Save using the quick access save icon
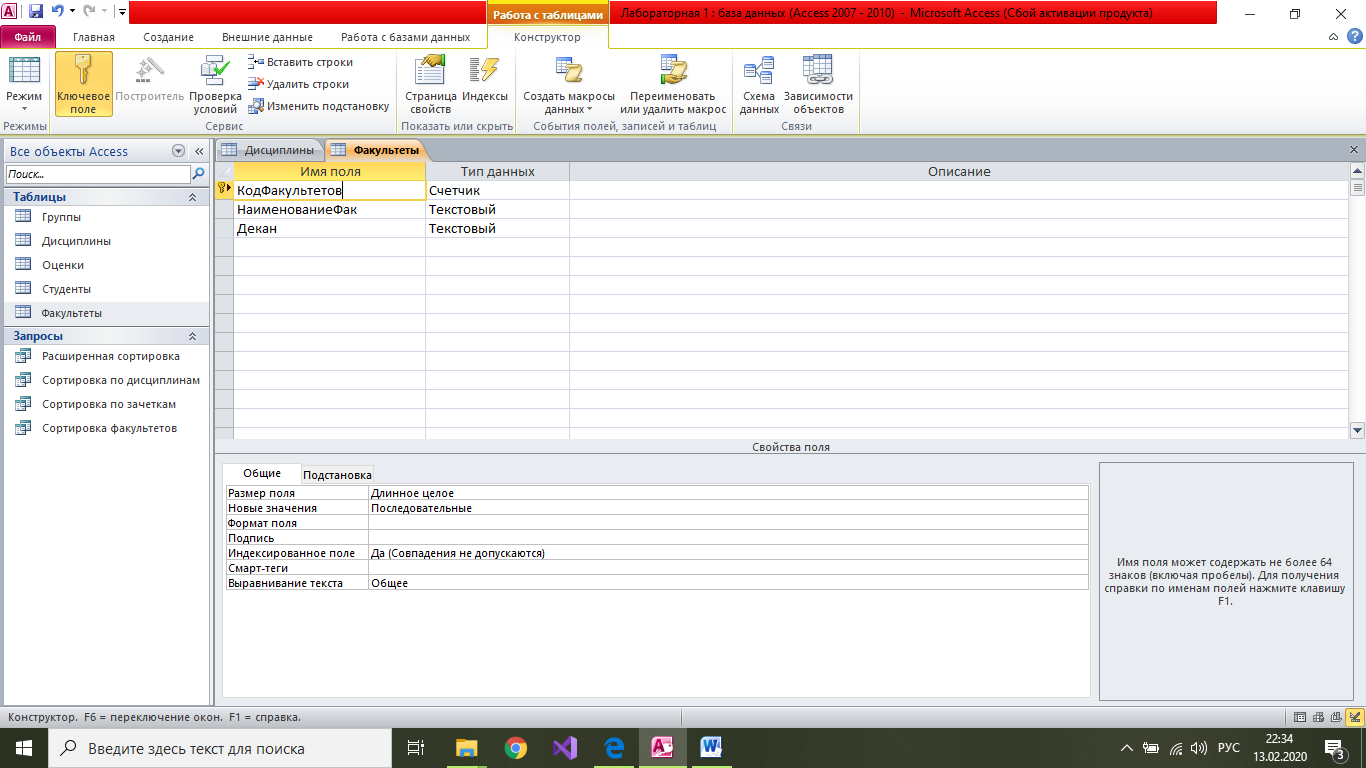This screenshot has height=768, width=1366. [x=36, y=13]
